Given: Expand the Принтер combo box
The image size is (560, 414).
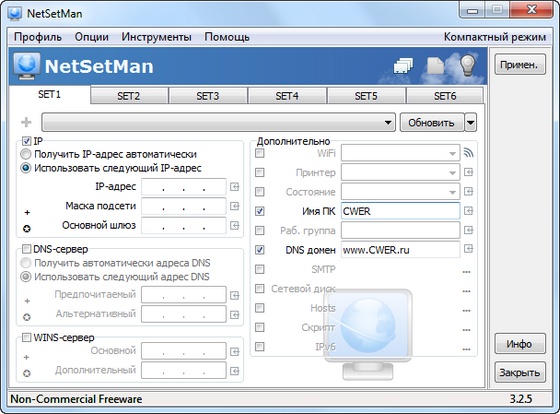Looking at the screenshot, I should [x=400, y=173].
